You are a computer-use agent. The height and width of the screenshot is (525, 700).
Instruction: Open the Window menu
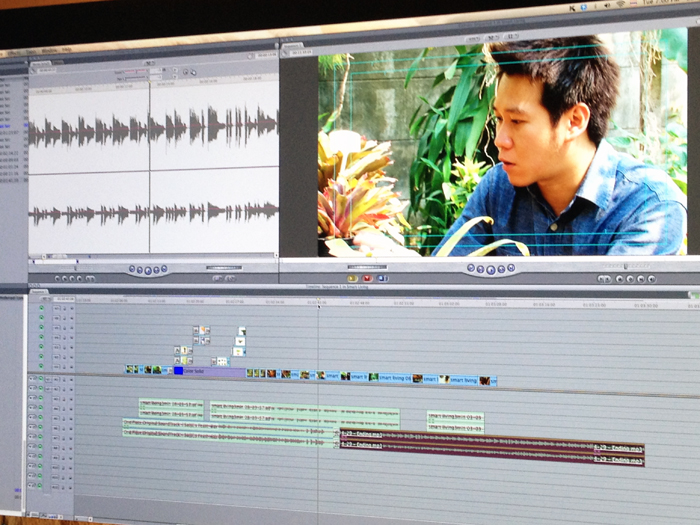(x=49, y=51)
